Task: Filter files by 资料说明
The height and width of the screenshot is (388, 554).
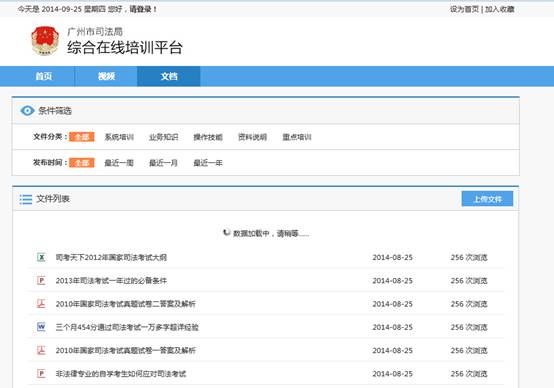Action: (252, 137)
